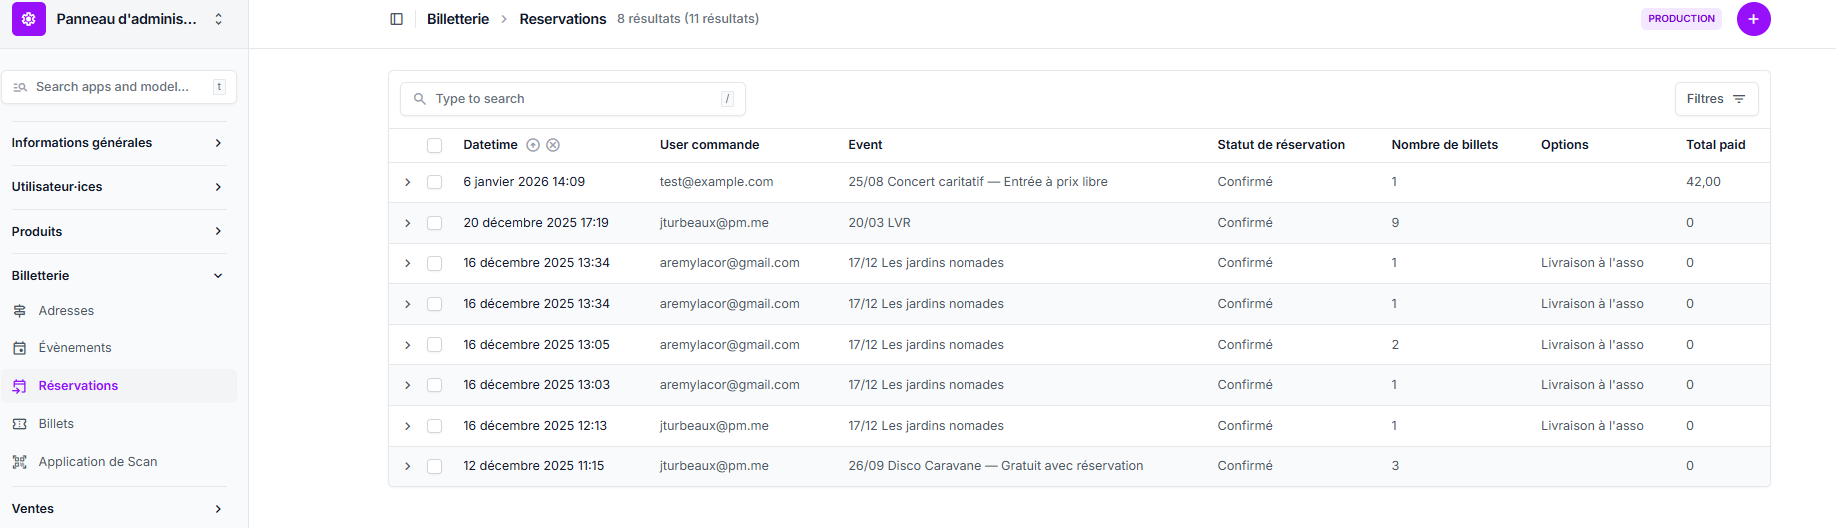The image size is (1836, 528).
Task: Open Adresses in the sidebar
Action: pos(66,311)
